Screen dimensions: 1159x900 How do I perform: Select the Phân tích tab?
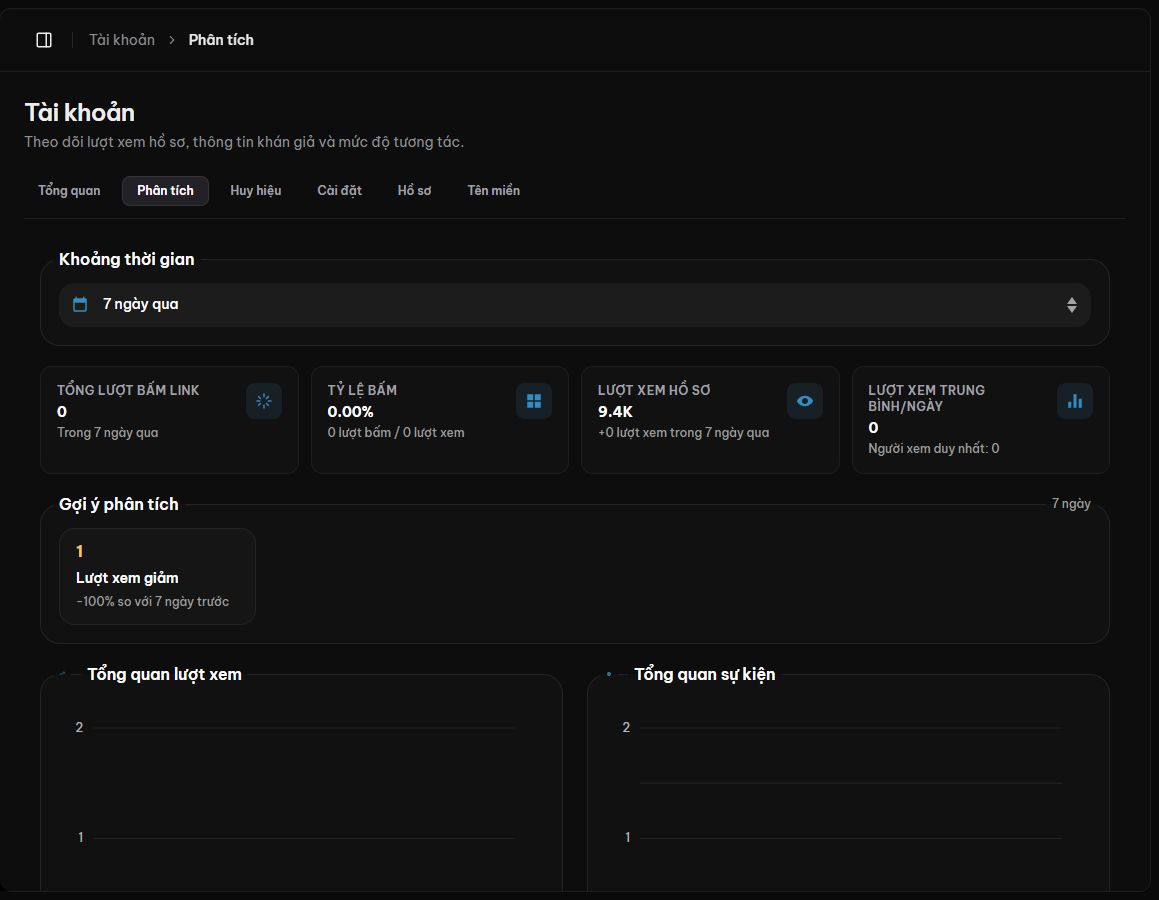[166, 191]
